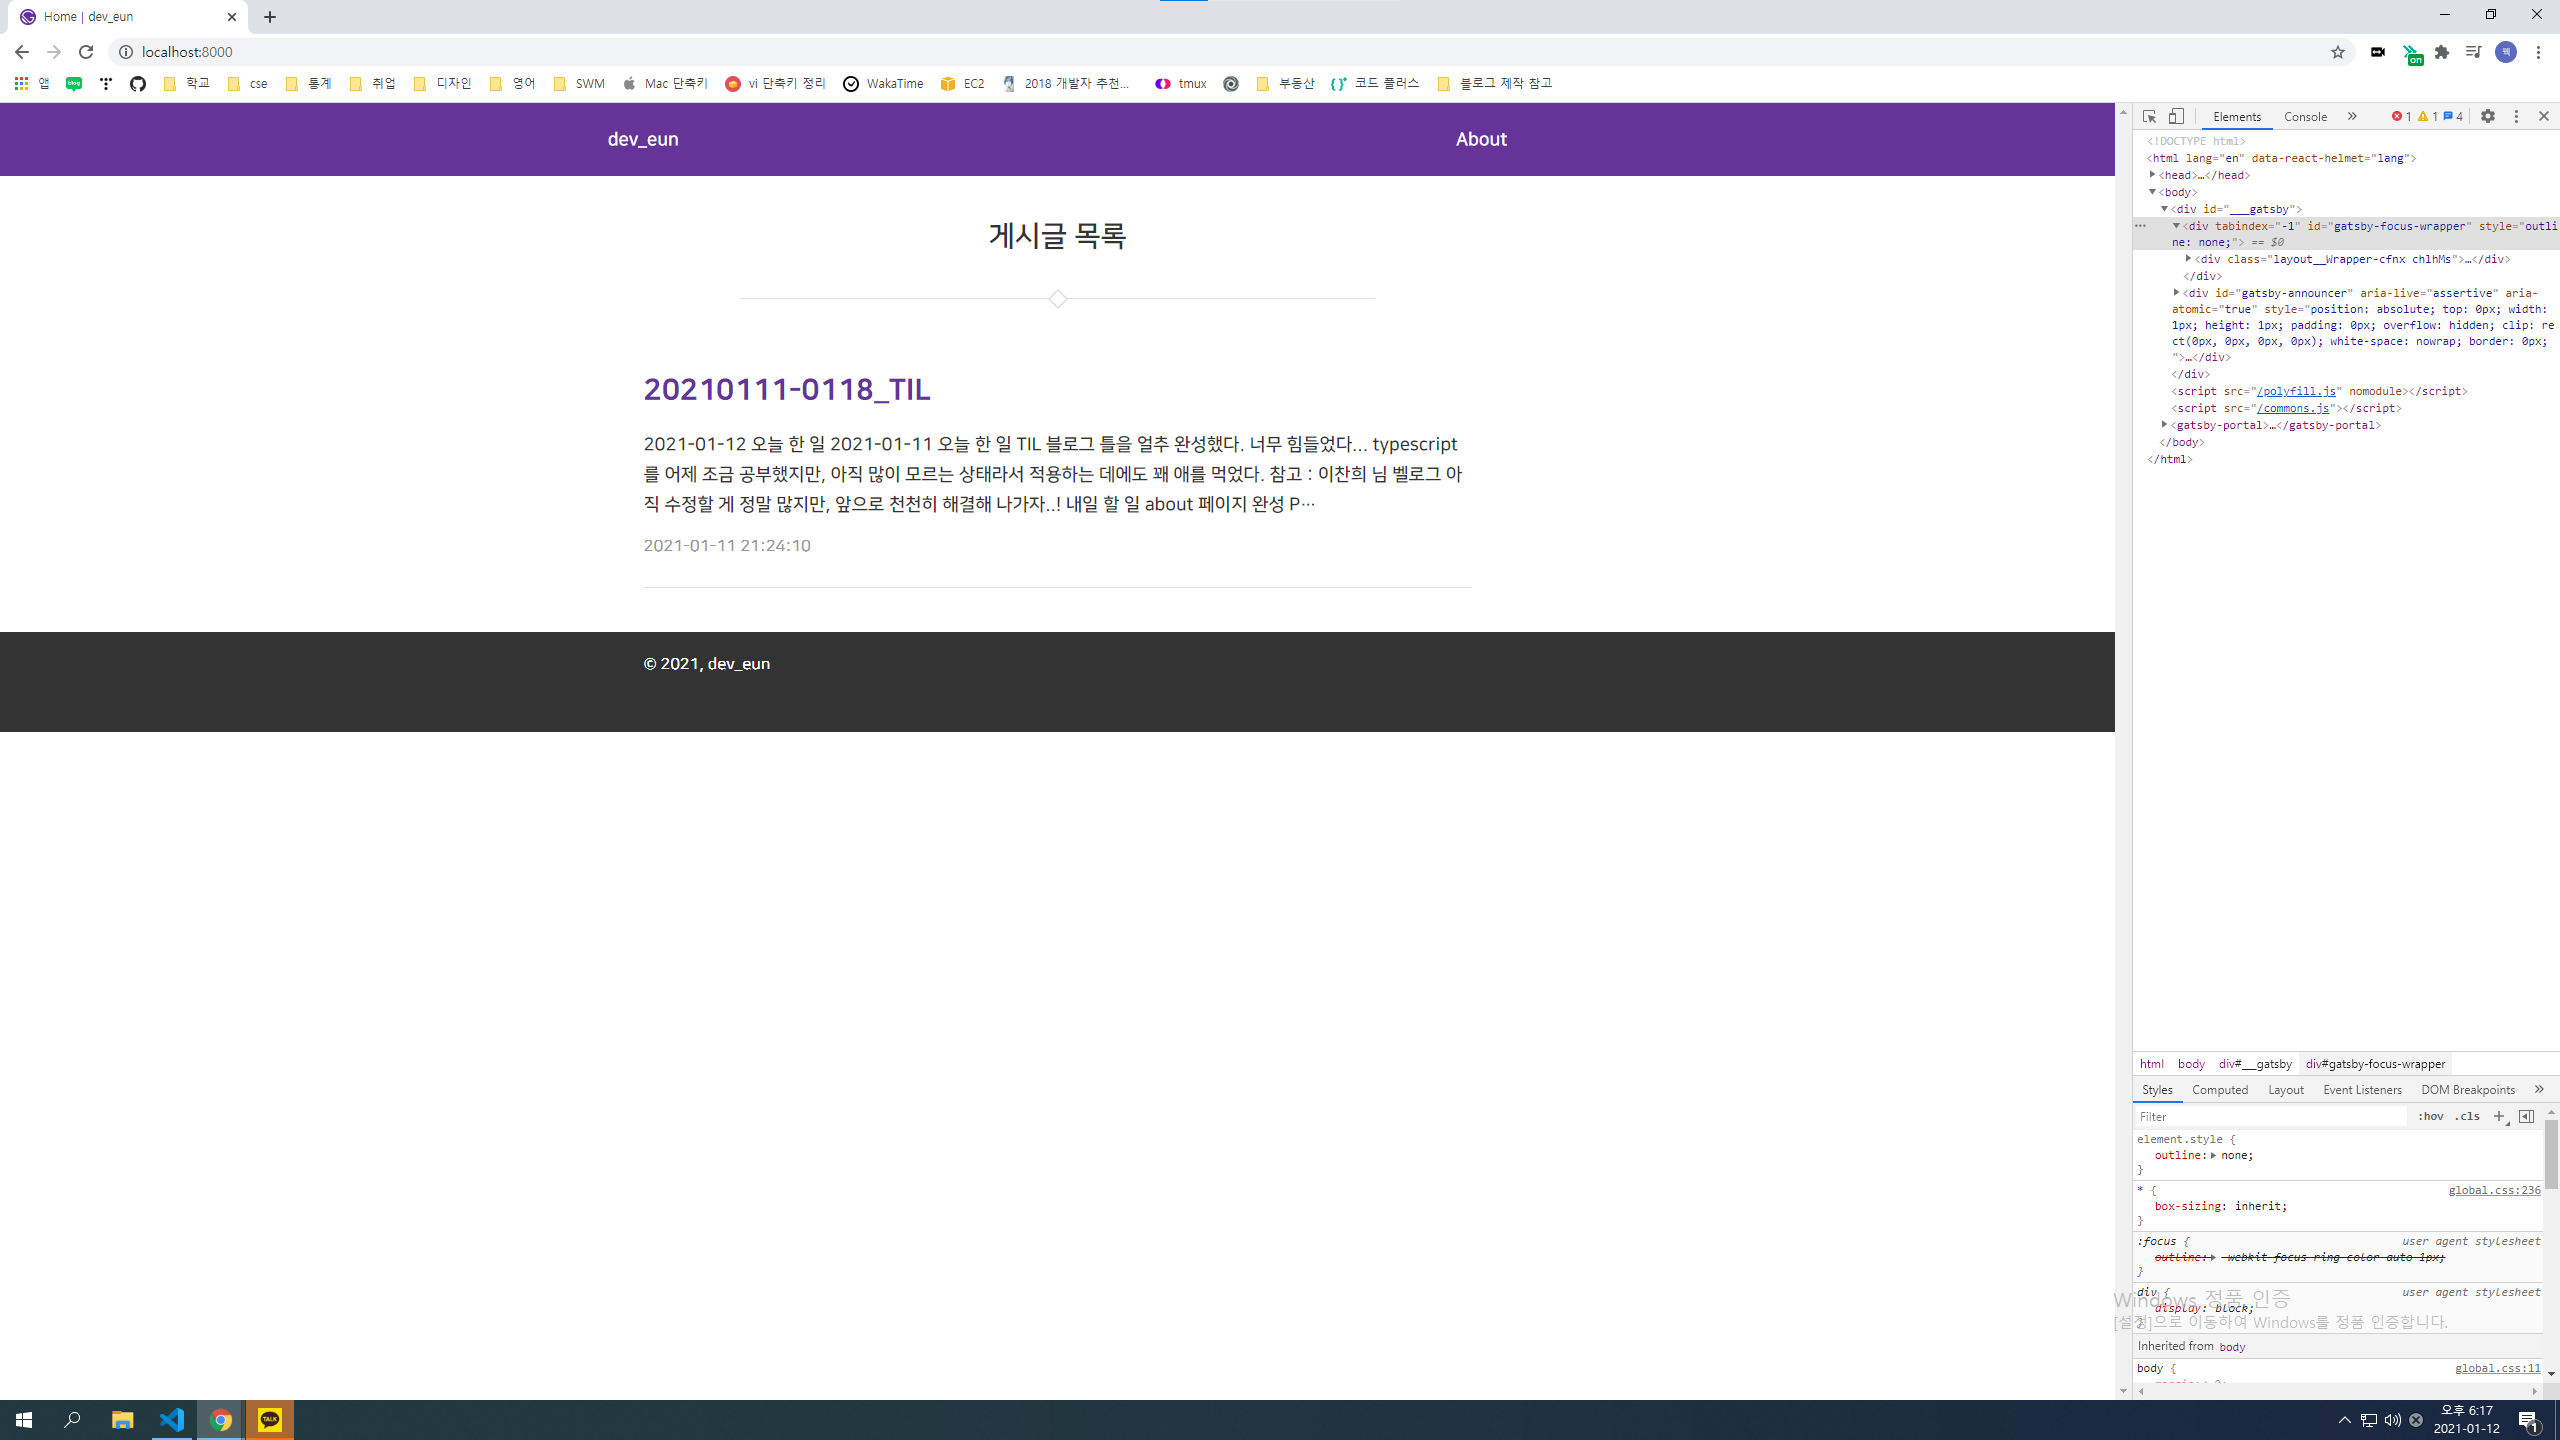Expand the head element node

click(x=2153, y=175)
